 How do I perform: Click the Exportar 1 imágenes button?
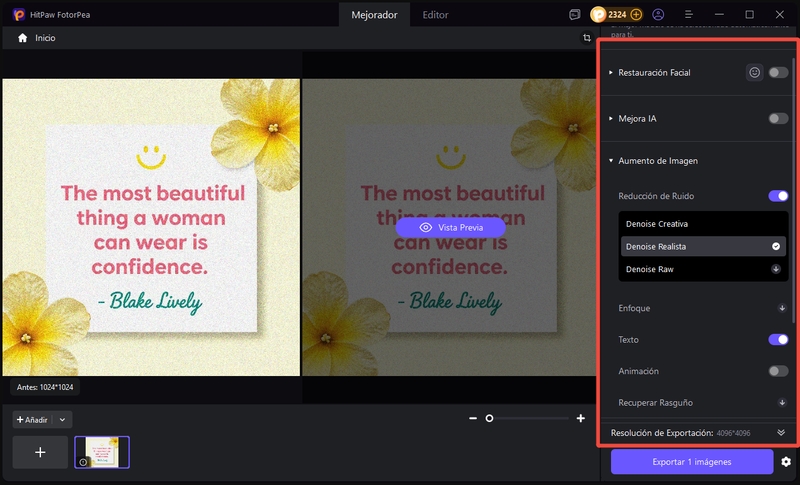point(692,461)
